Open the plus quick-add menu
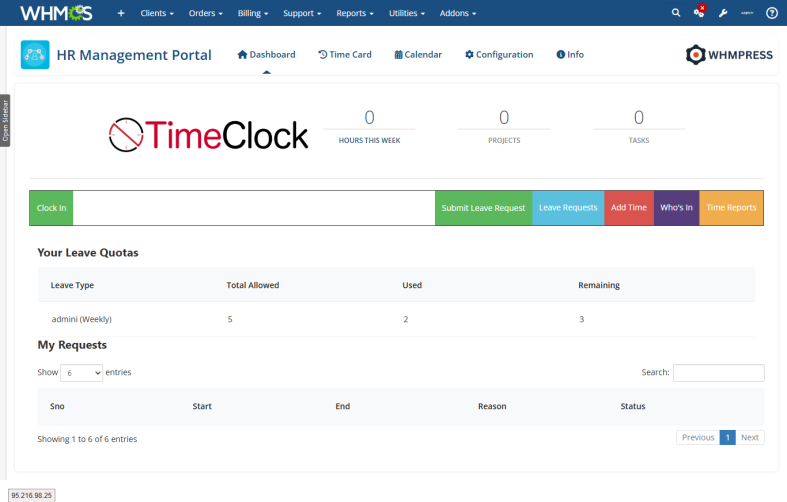 point(121,13)
